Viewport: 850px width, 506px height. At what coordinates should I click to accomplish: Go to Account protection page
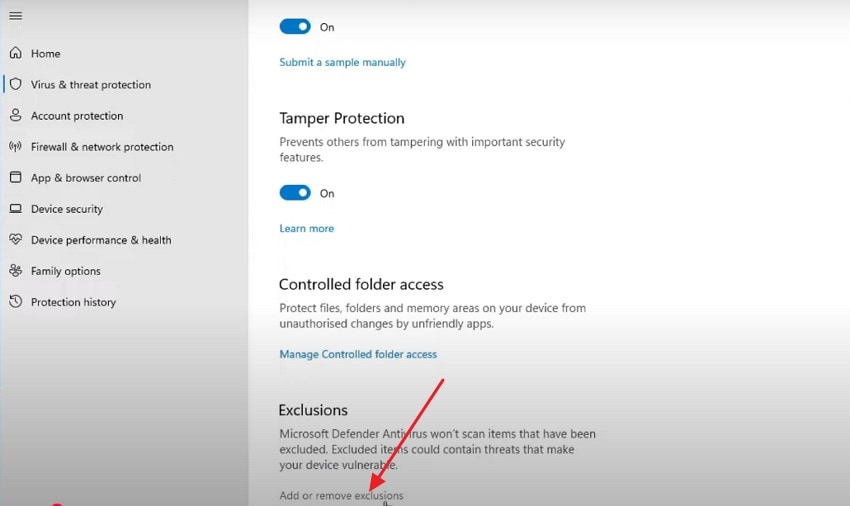coord(77,116)
